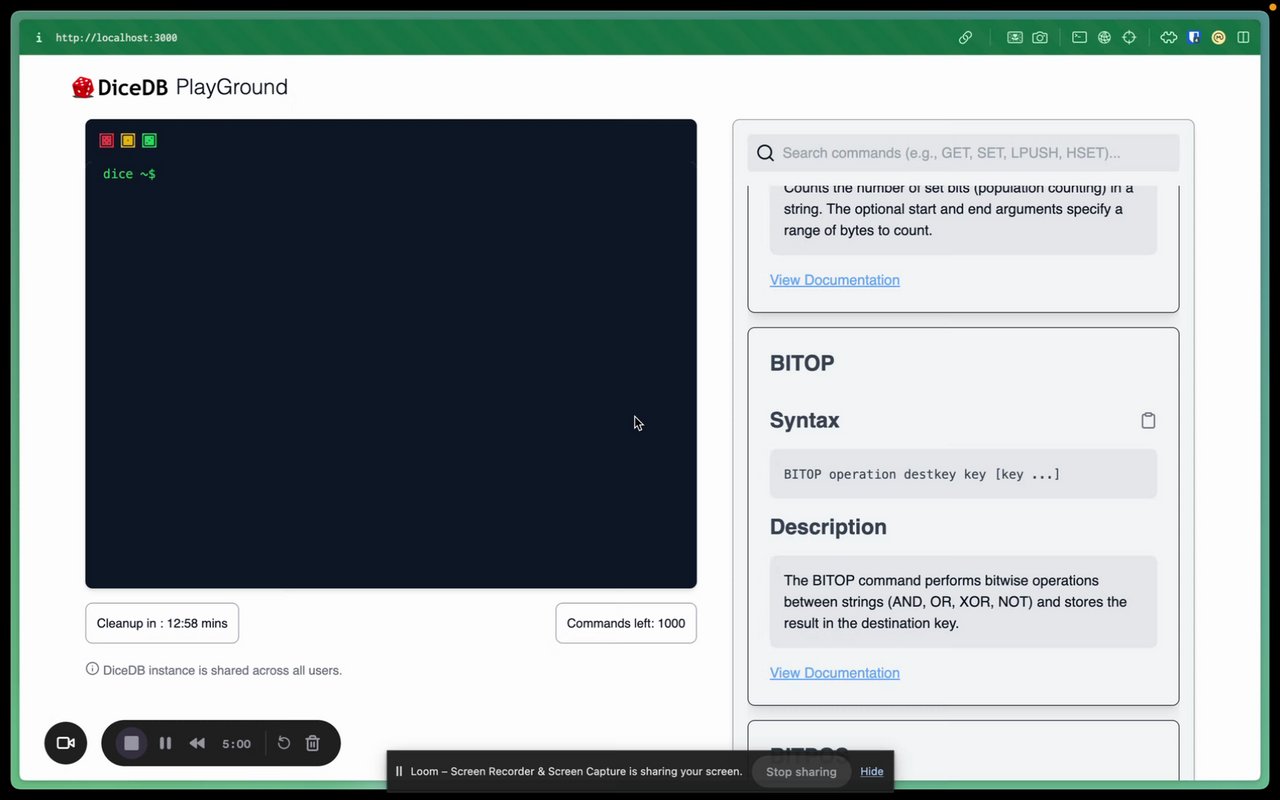This screenshot has width=1280, height=800.
Task: Open the Bitwarden shield extension
Action: click(1194, 37)
